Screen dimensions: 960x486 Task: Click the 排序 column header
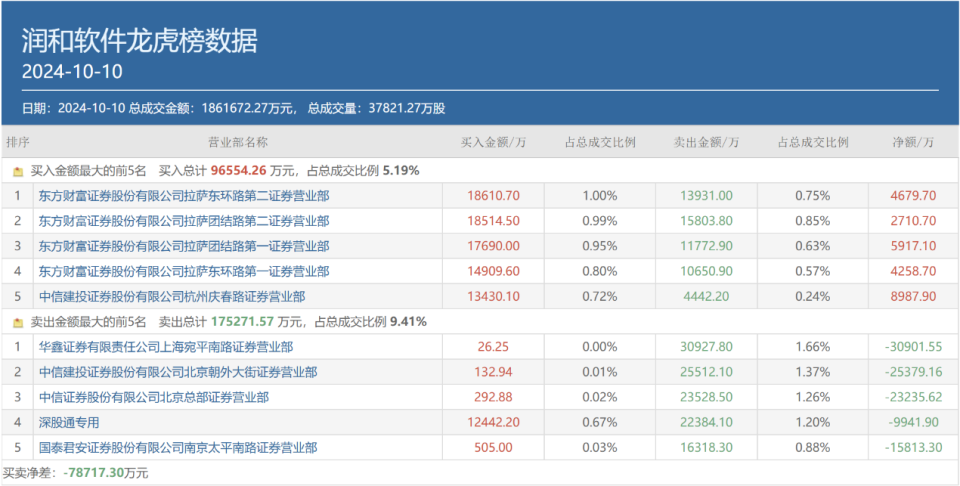click(x=18, y=143)
